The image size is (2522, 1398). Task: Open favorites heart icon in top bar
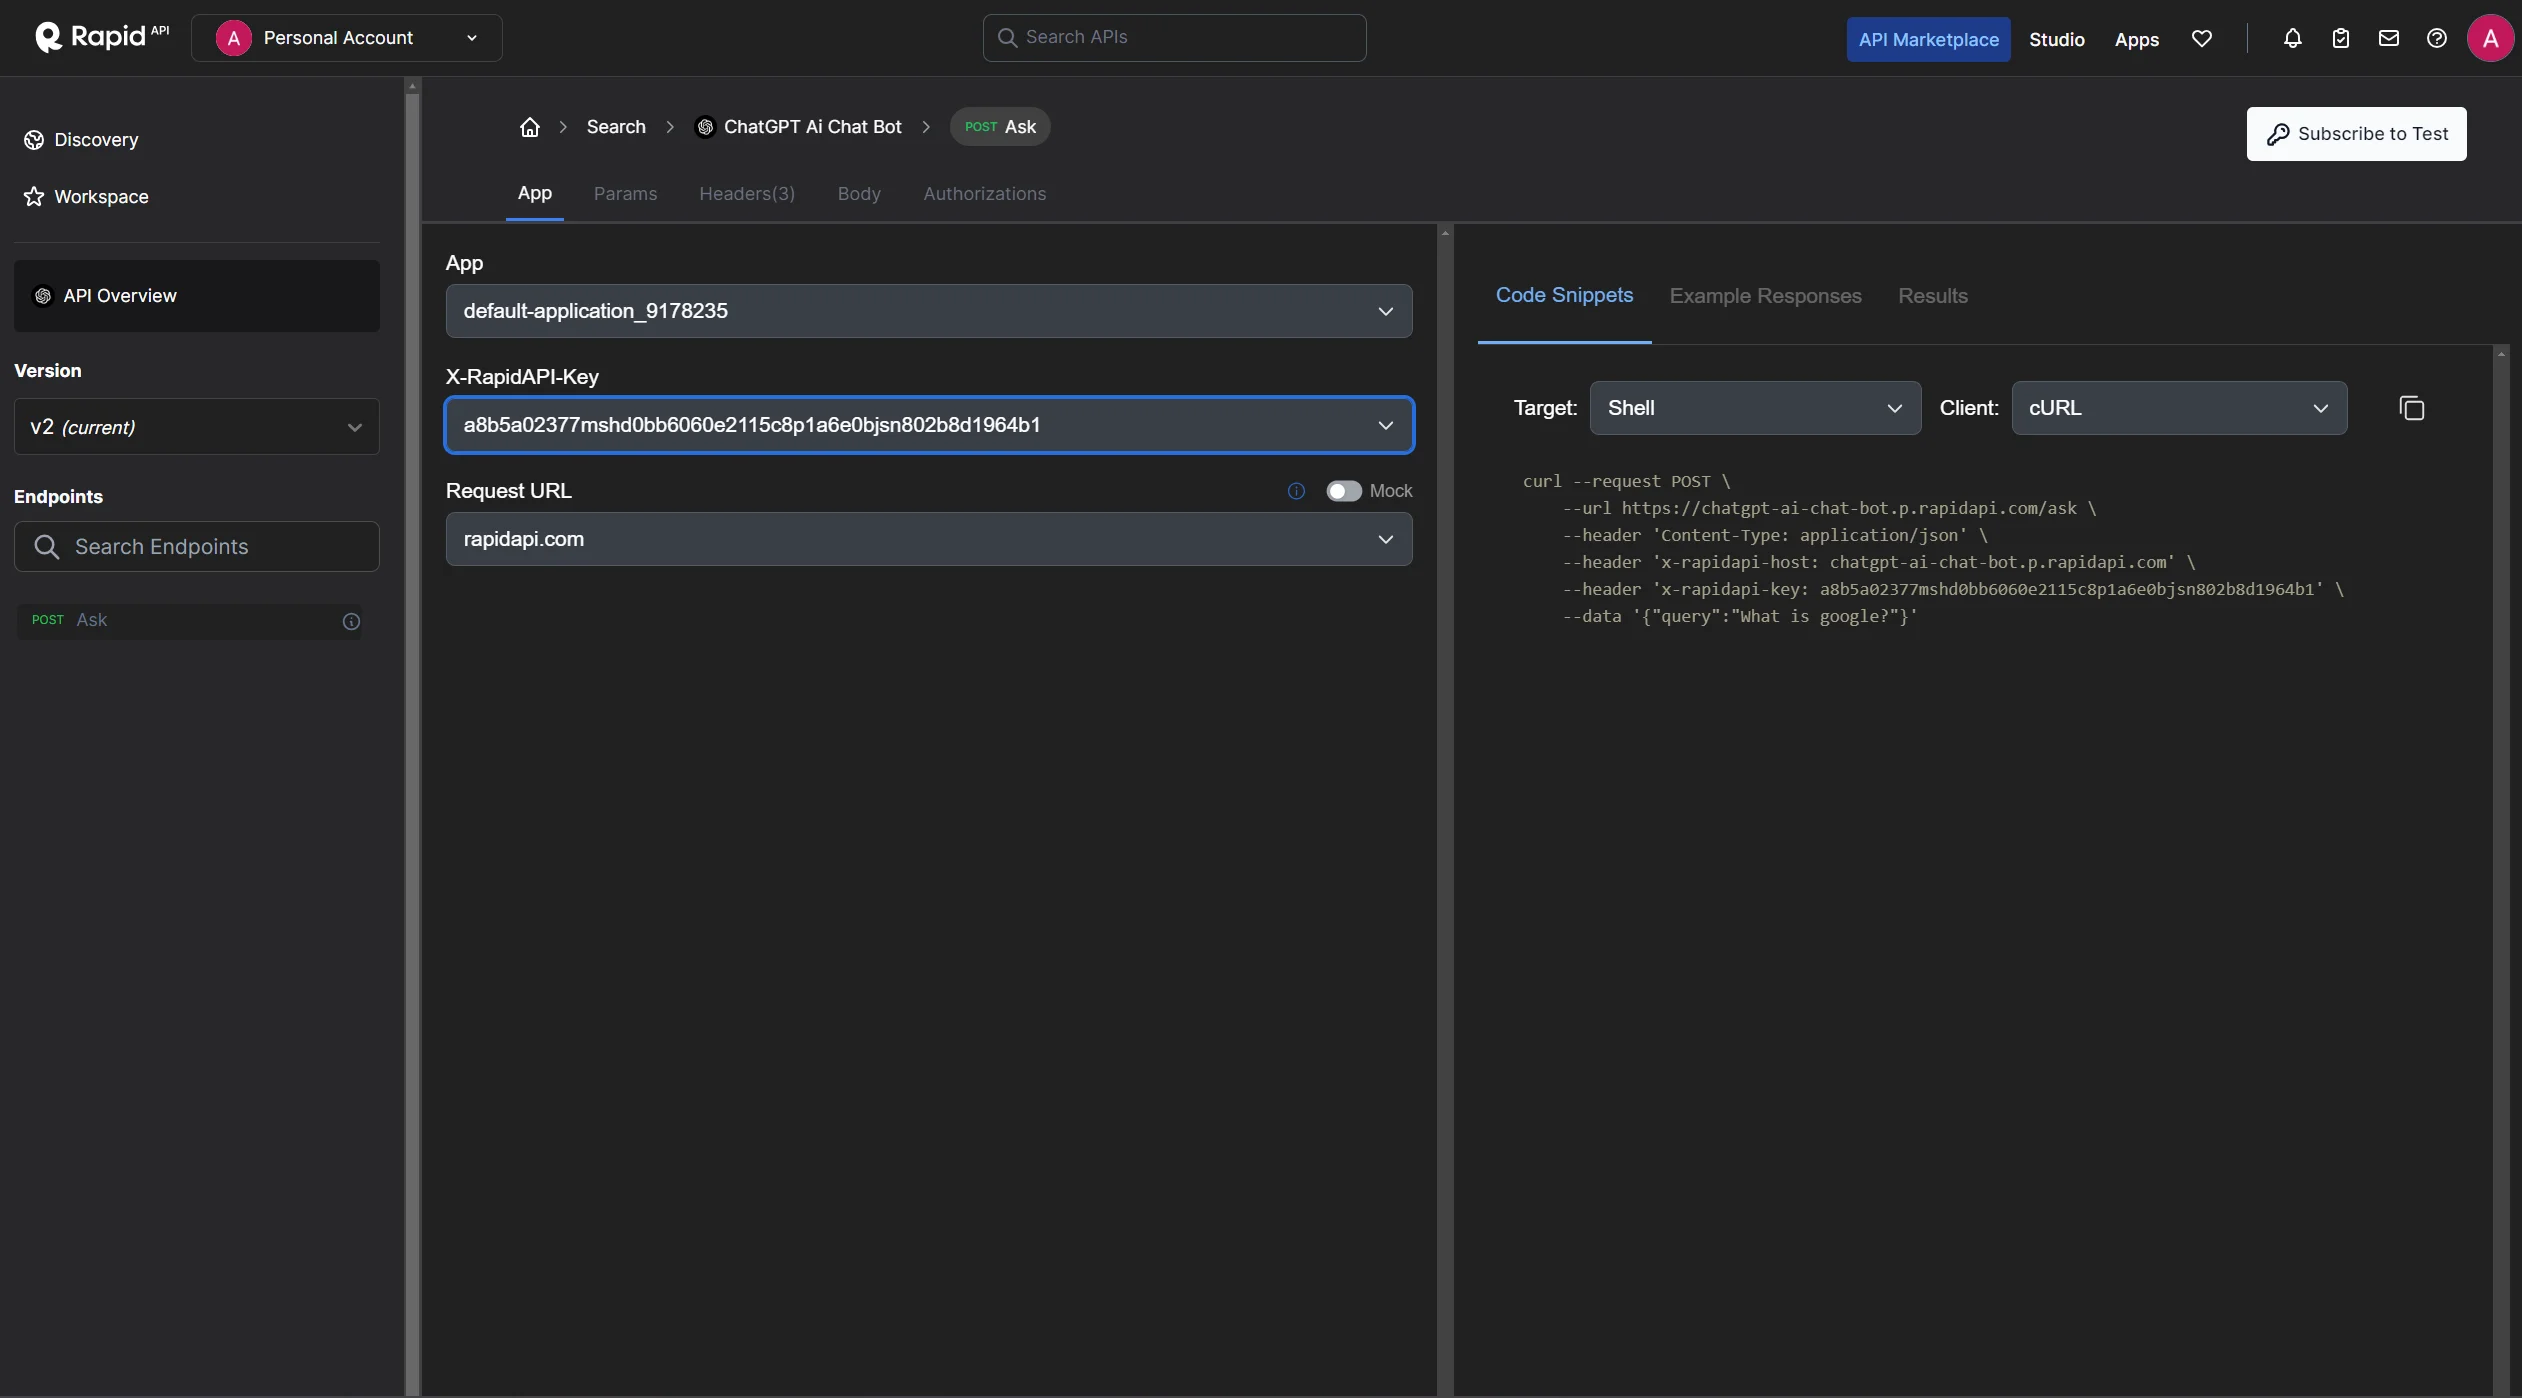pos(2201,38)
